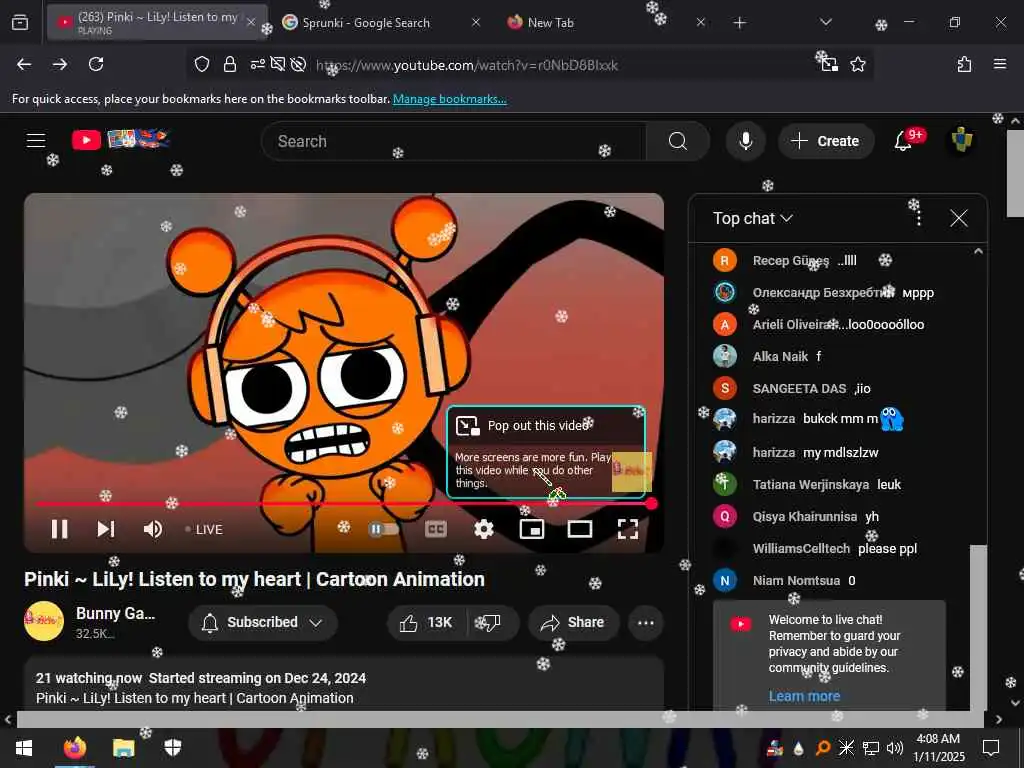Click Manage bookmarks link
The width and height of the screenshot is (1024, 768).
[x=449, y=99]
